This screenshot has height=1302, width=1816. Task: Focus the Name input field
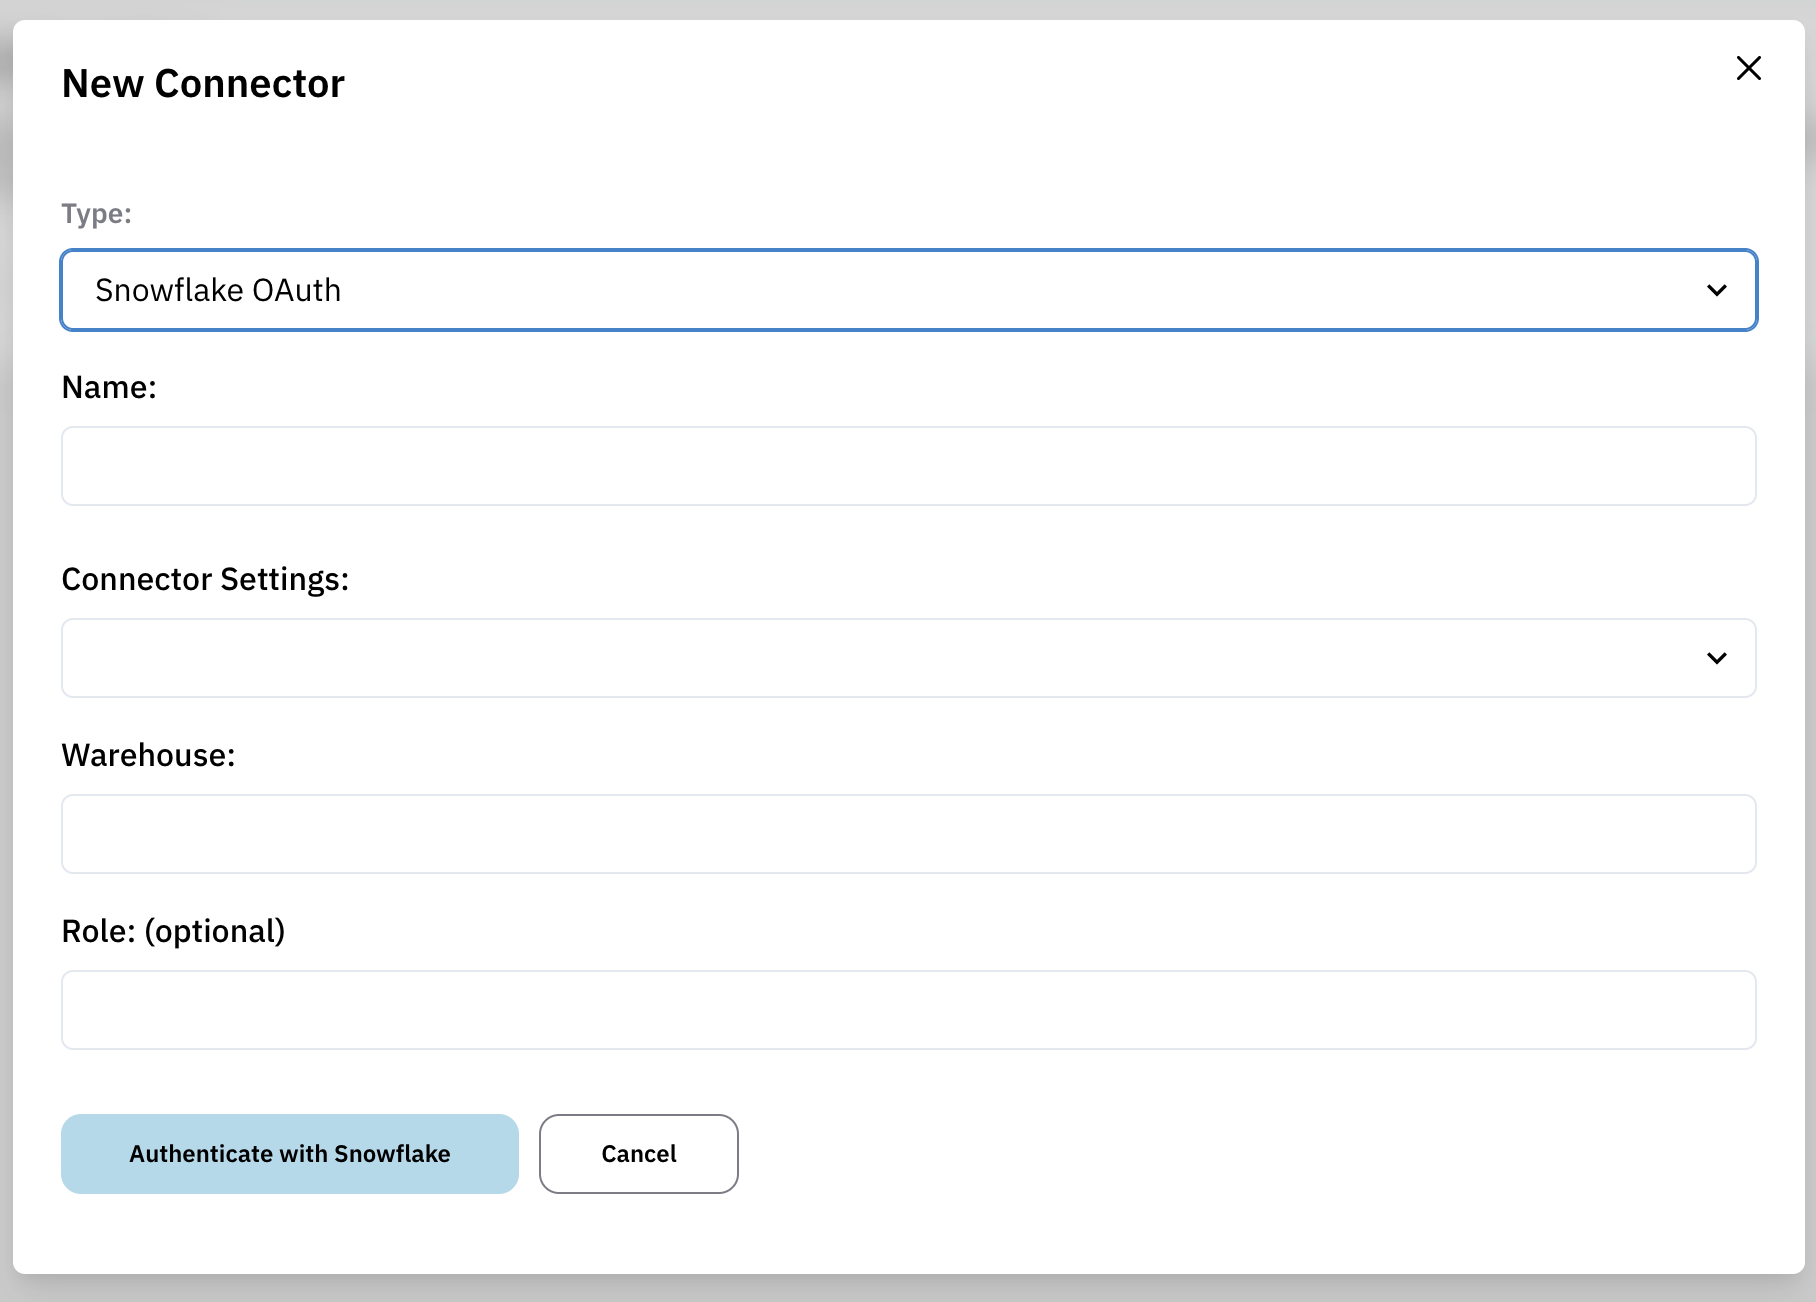(908, 466)
